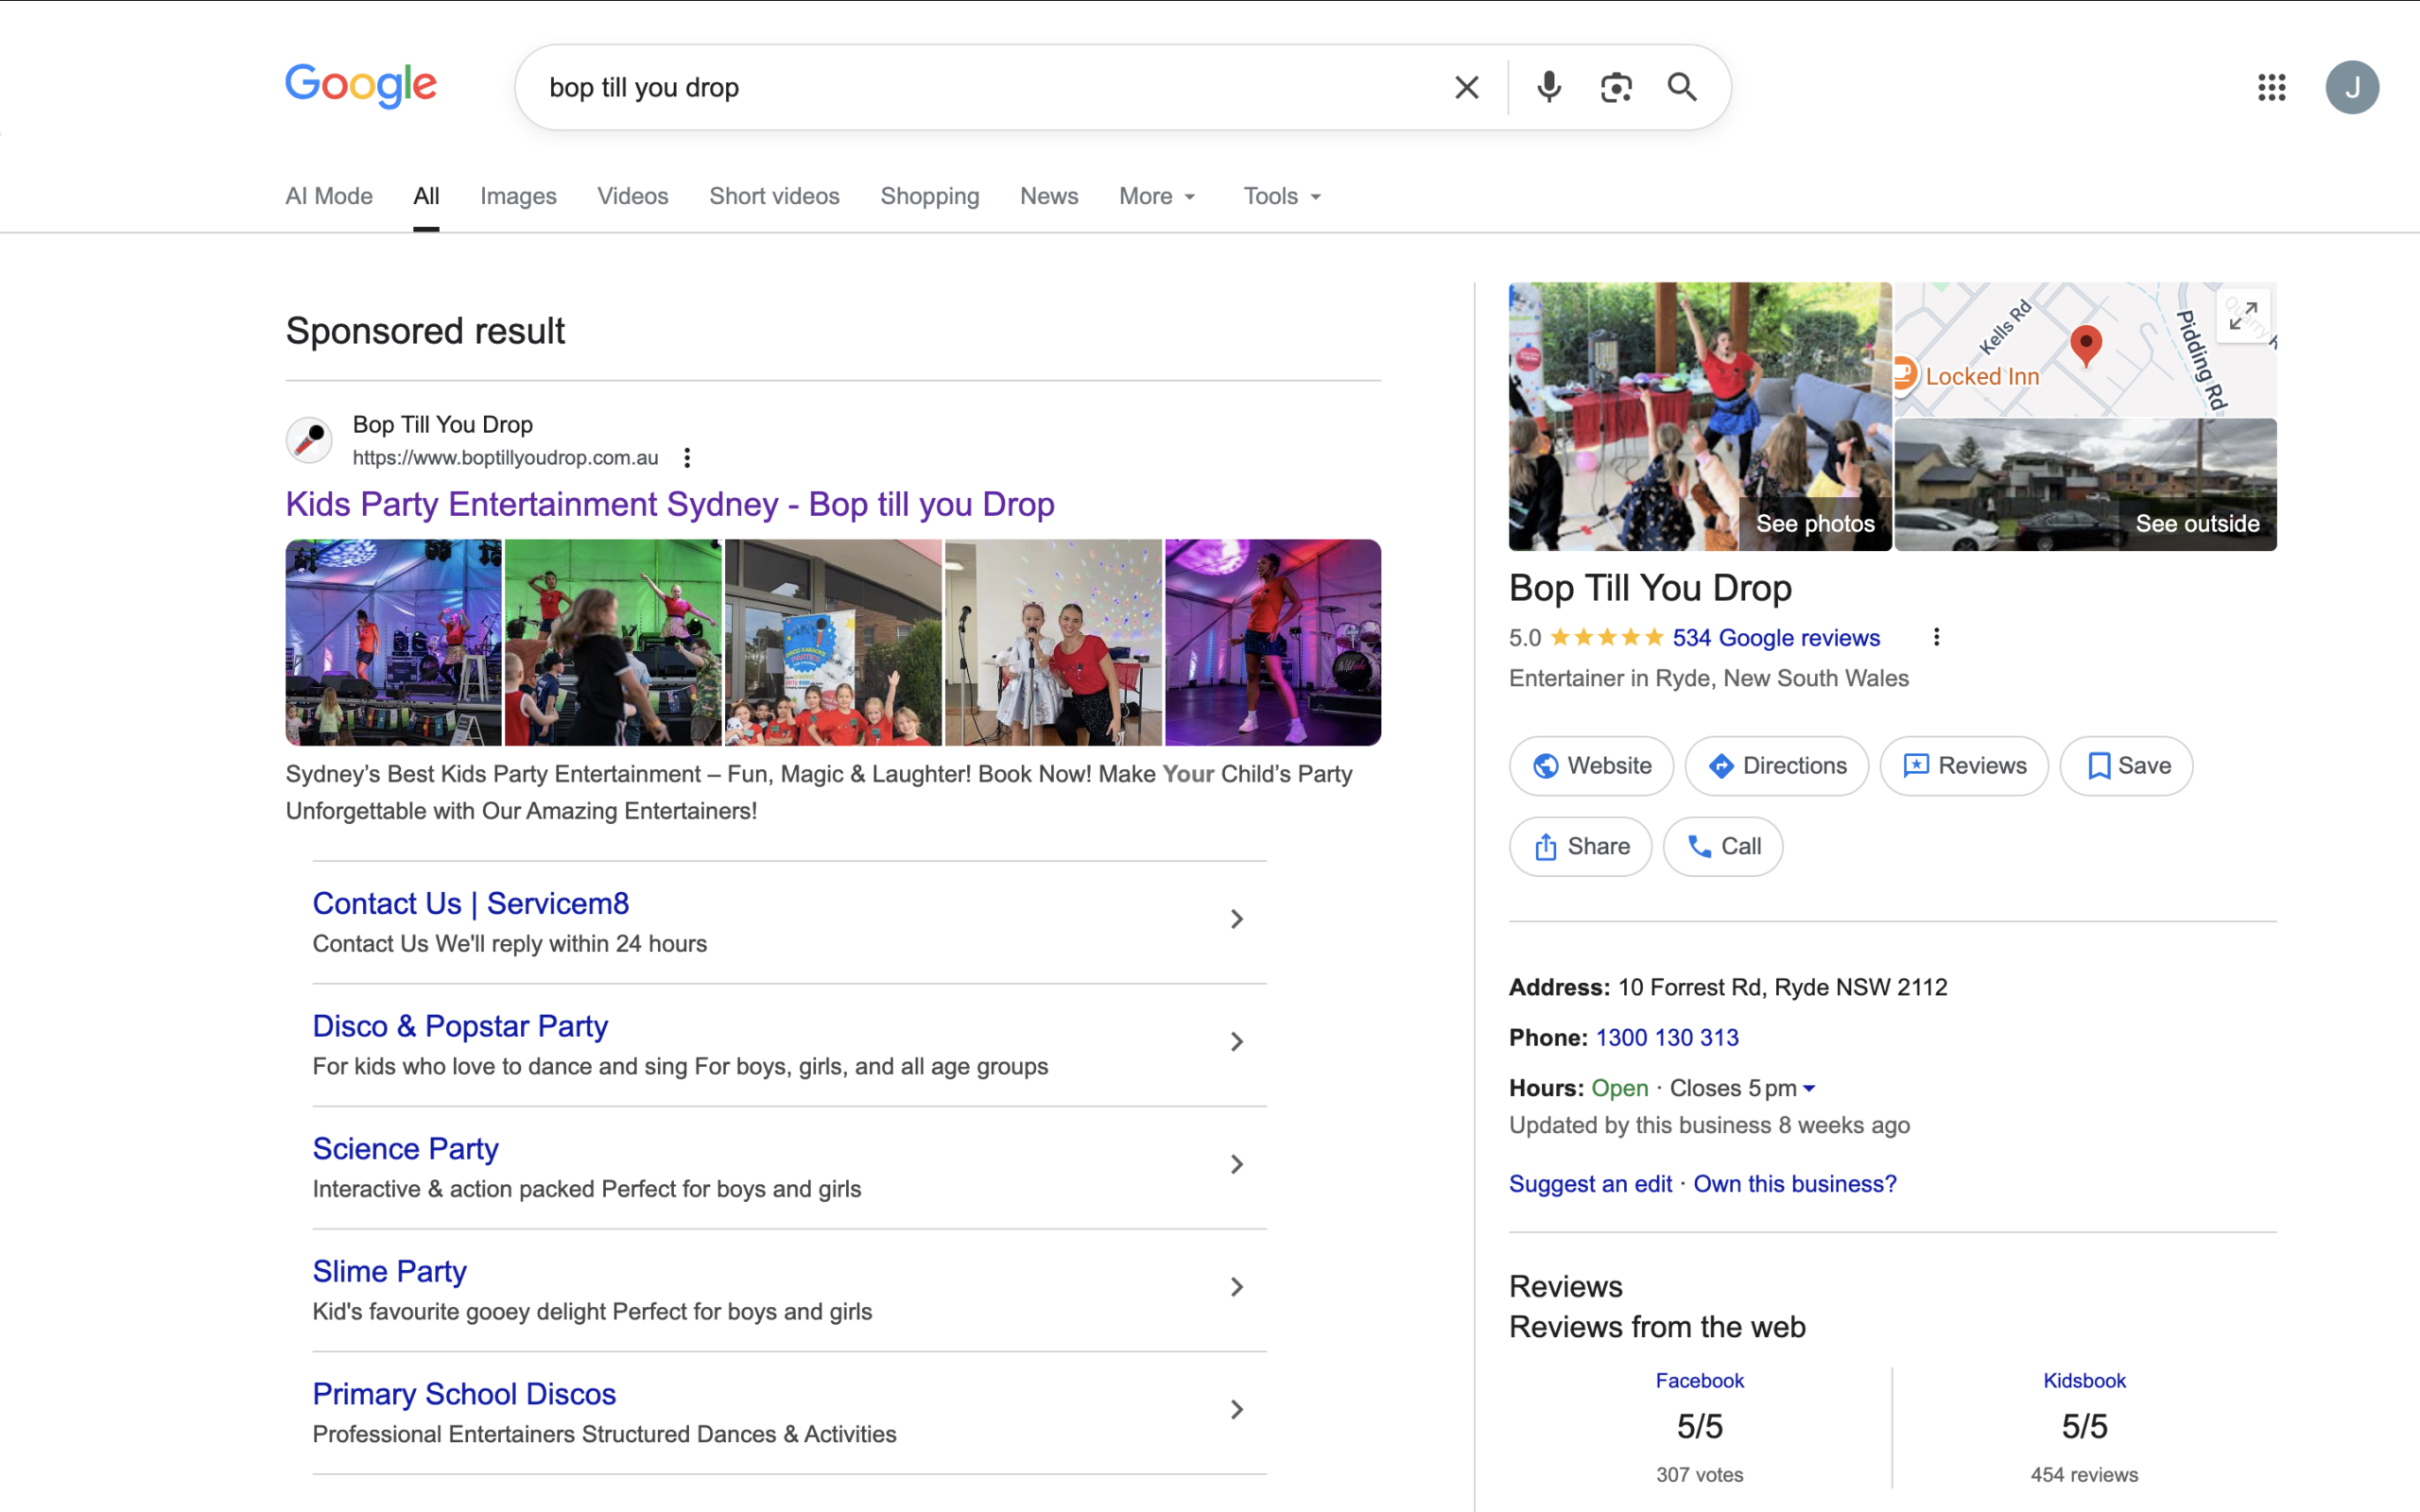This screenshot has height=1512, width=2420.
Task: Click the Call button
Action: click(x=1722, y=847)
